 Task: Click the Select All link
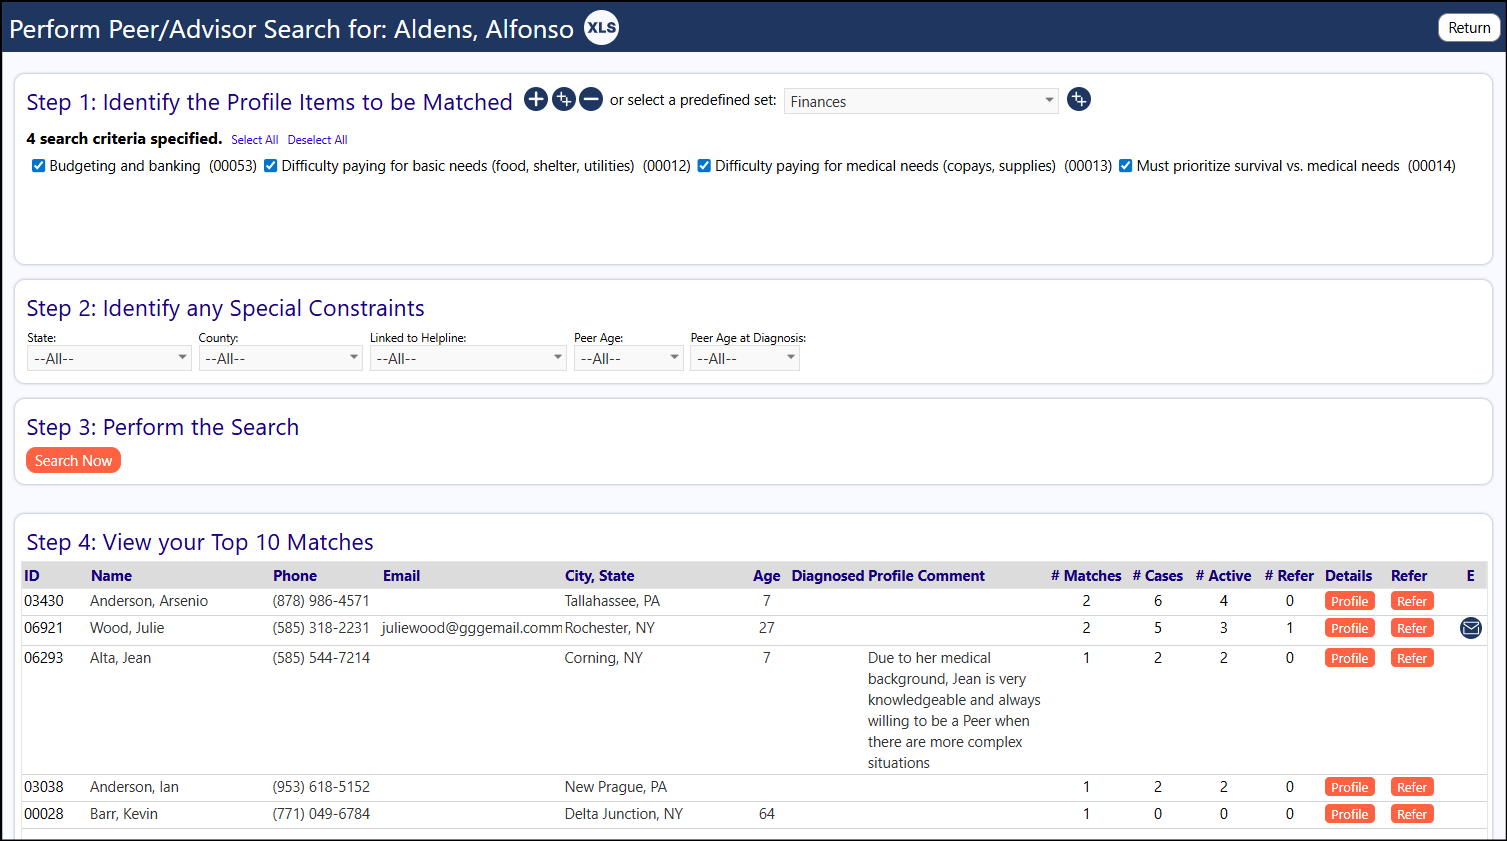pyautogui.click(x=255, y=140)
